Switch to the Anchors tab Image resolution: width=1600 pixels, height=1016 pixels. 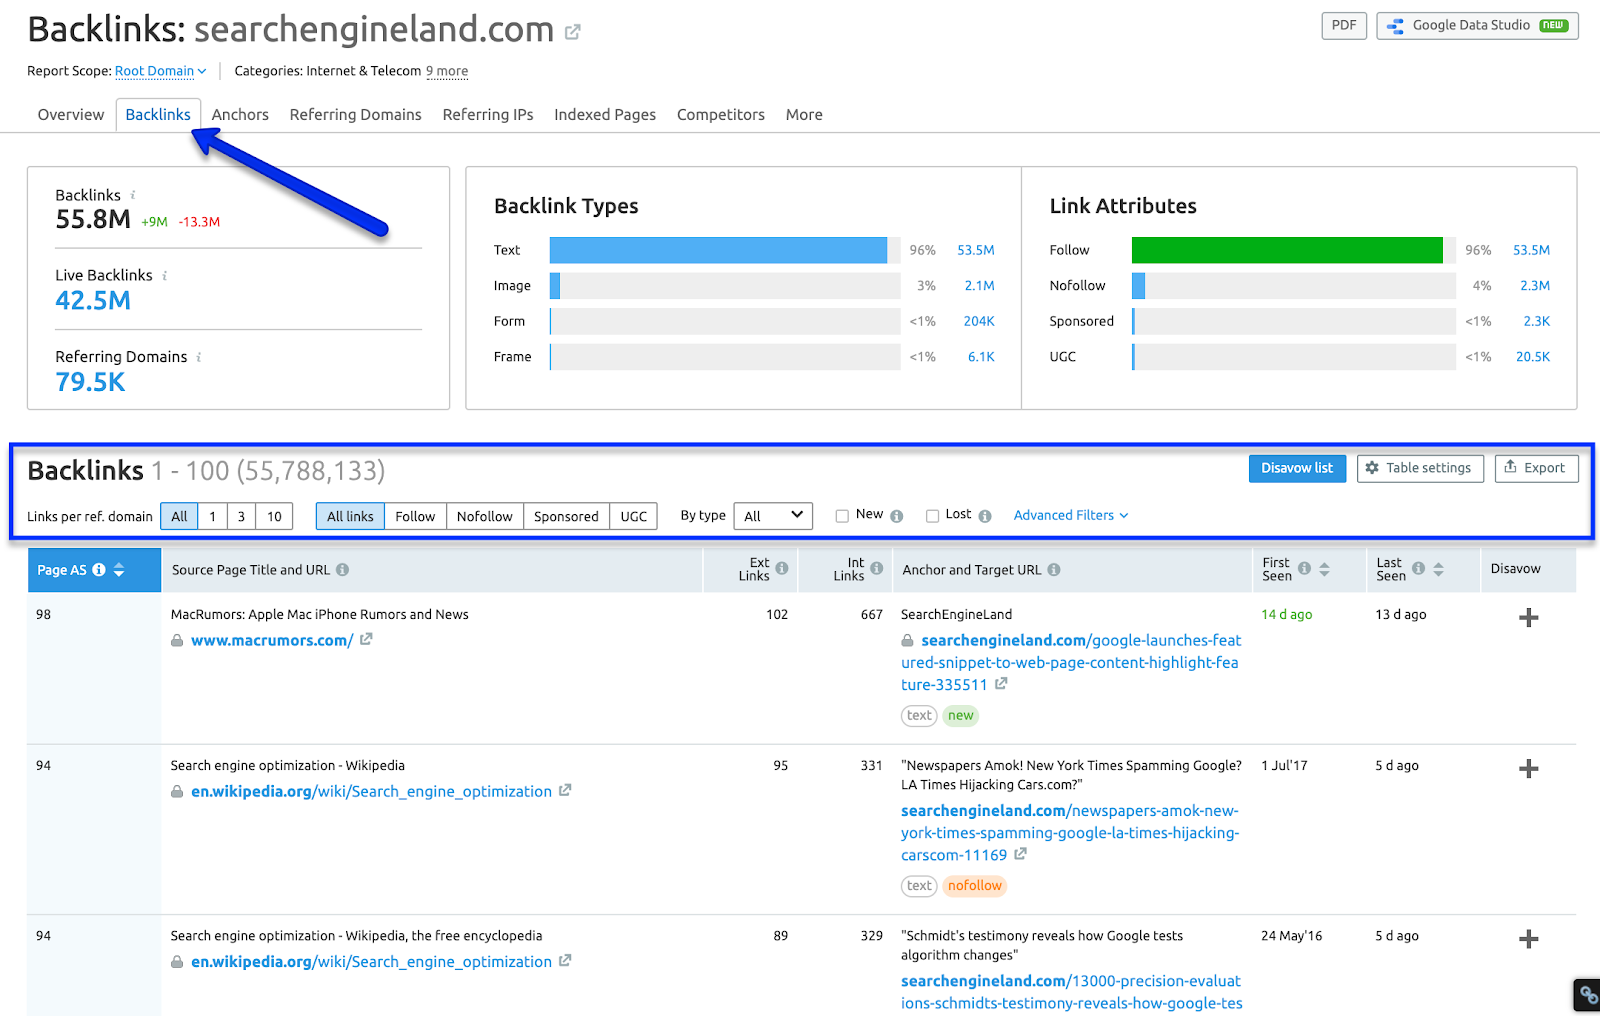pos(240,115)
